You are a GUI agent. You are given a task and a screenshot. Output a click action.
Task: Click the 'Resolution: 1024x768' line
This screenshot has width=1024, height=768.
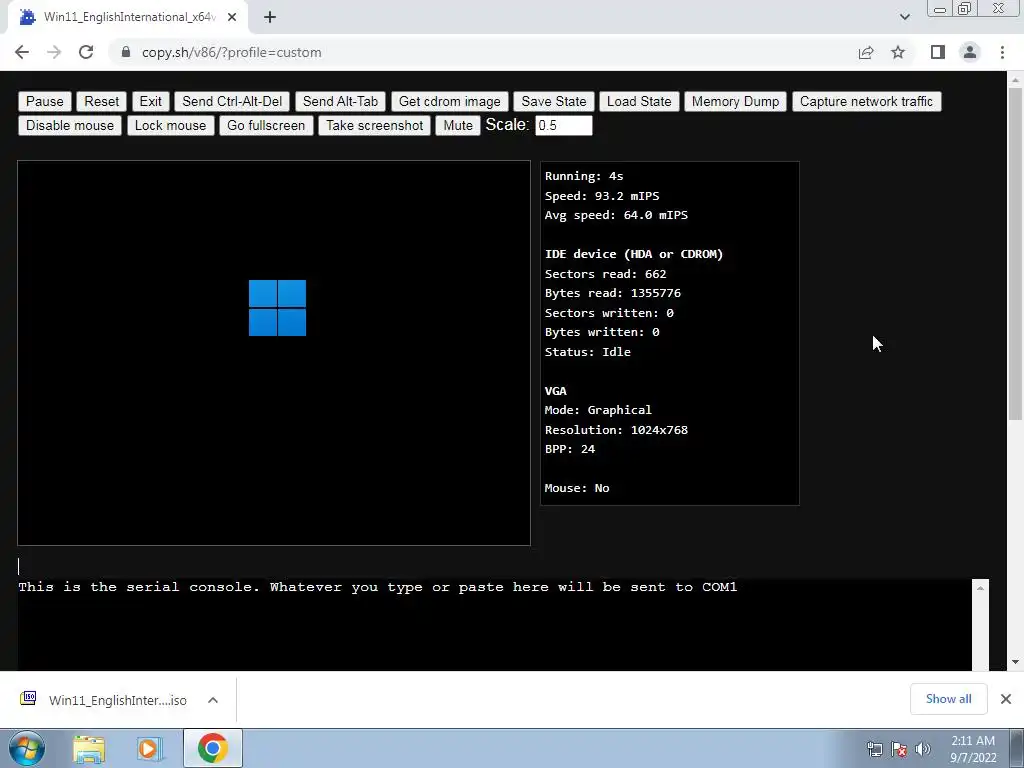point(616,430)
